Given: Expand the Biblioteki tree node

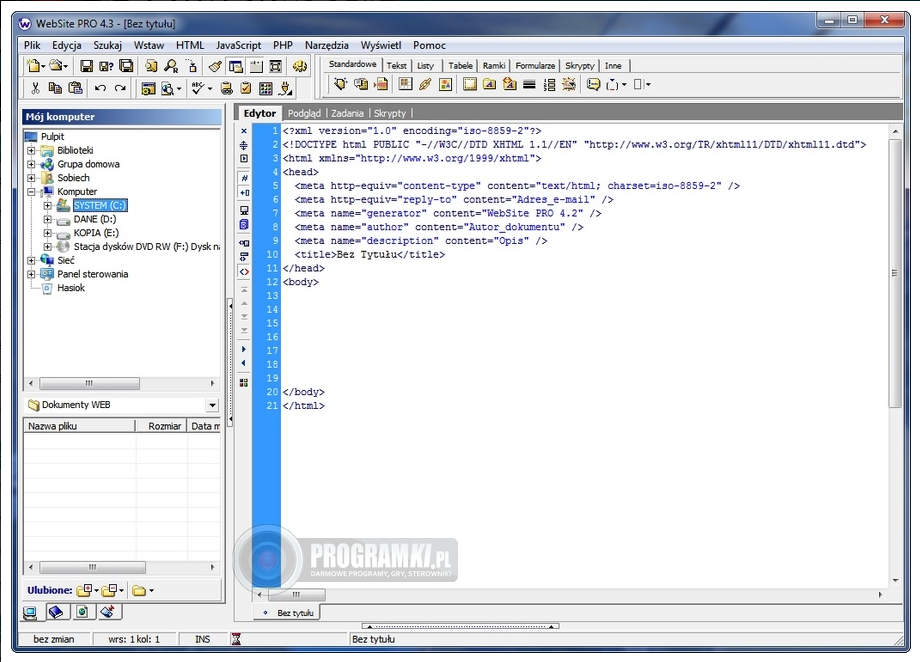Looking at the screenshot, I should (31, 150).
